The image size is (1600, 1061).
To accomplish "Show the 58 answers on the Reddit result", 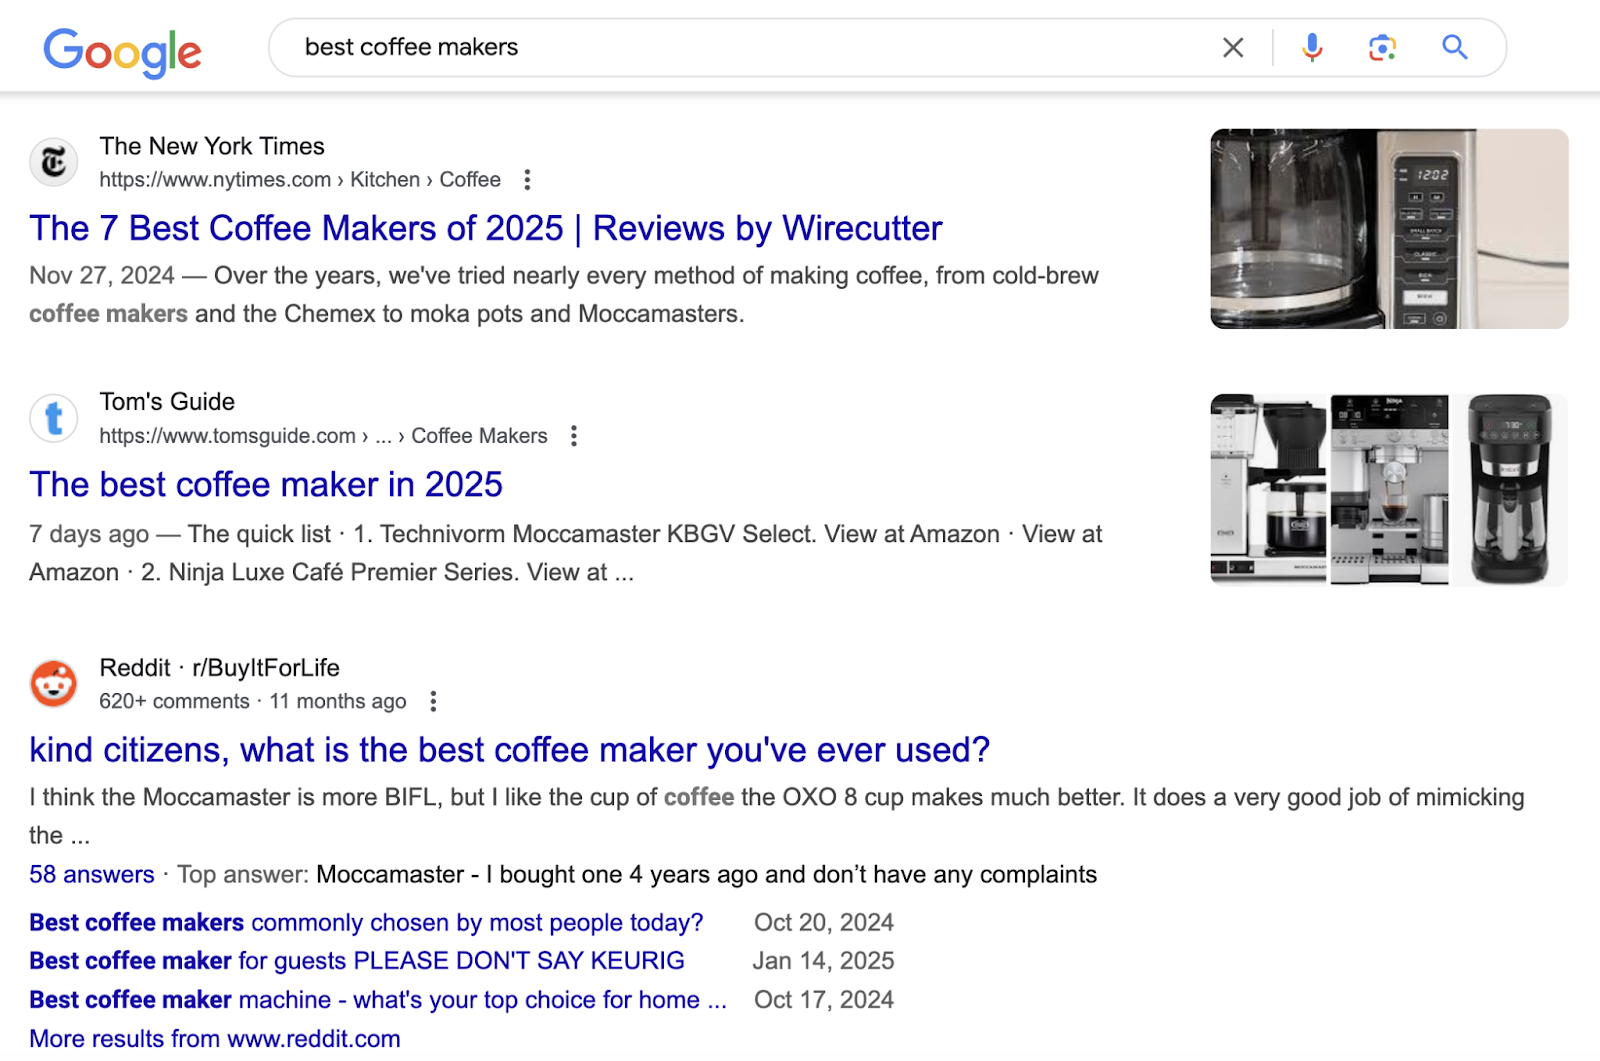I will 91,873.
